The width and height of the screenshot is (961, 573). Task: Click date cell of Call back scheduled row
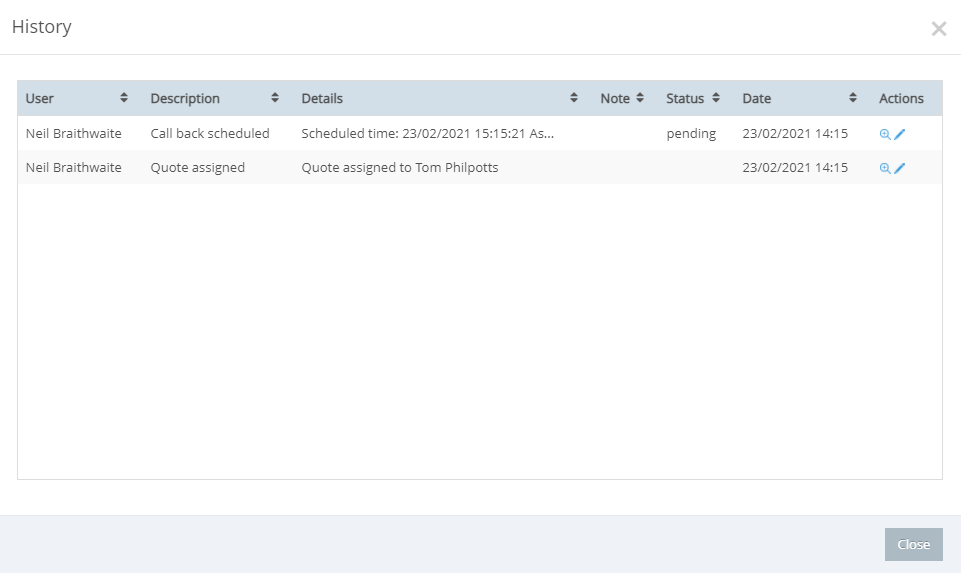pyautogui.click(x=795, y=134)
